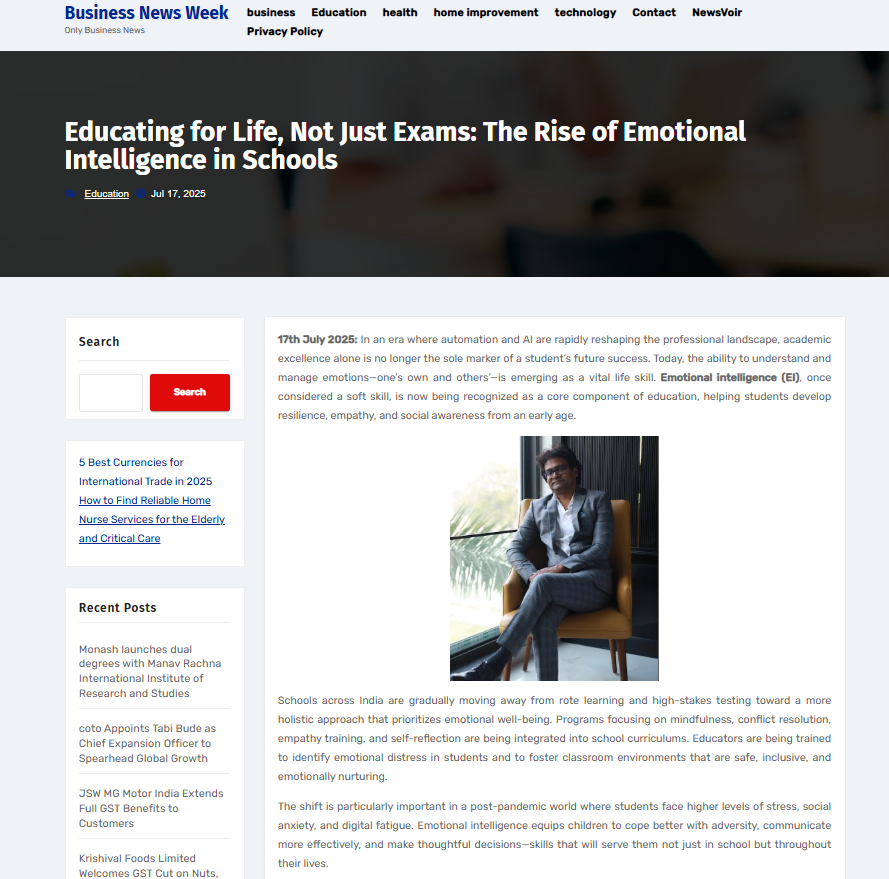Click the clock icon before Jul 17, 2025
Screen dimensions: 889x879
pyautogui.click(x=141, y=194)
